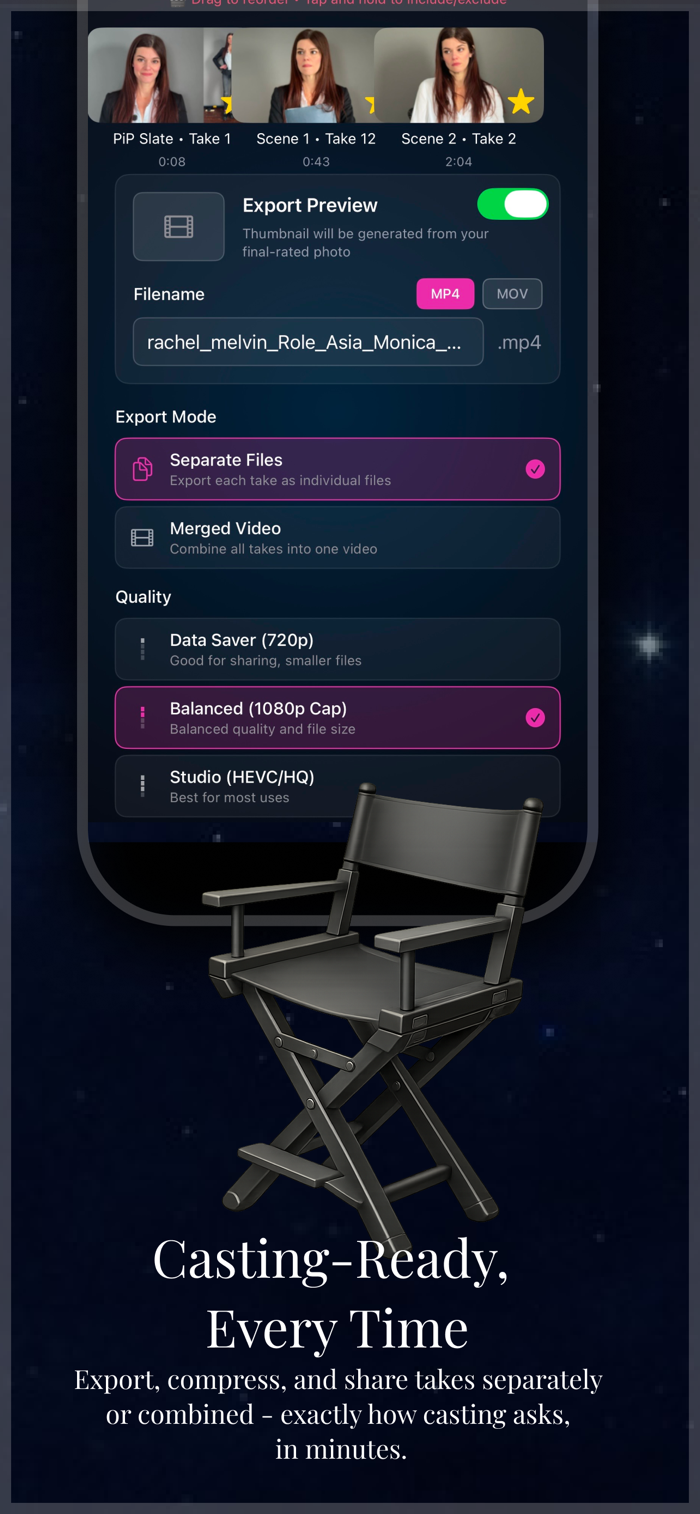Viewport: 700px width, 1514px height.
Task: Choose Merged Video export mode
Action: click(338, 538)
